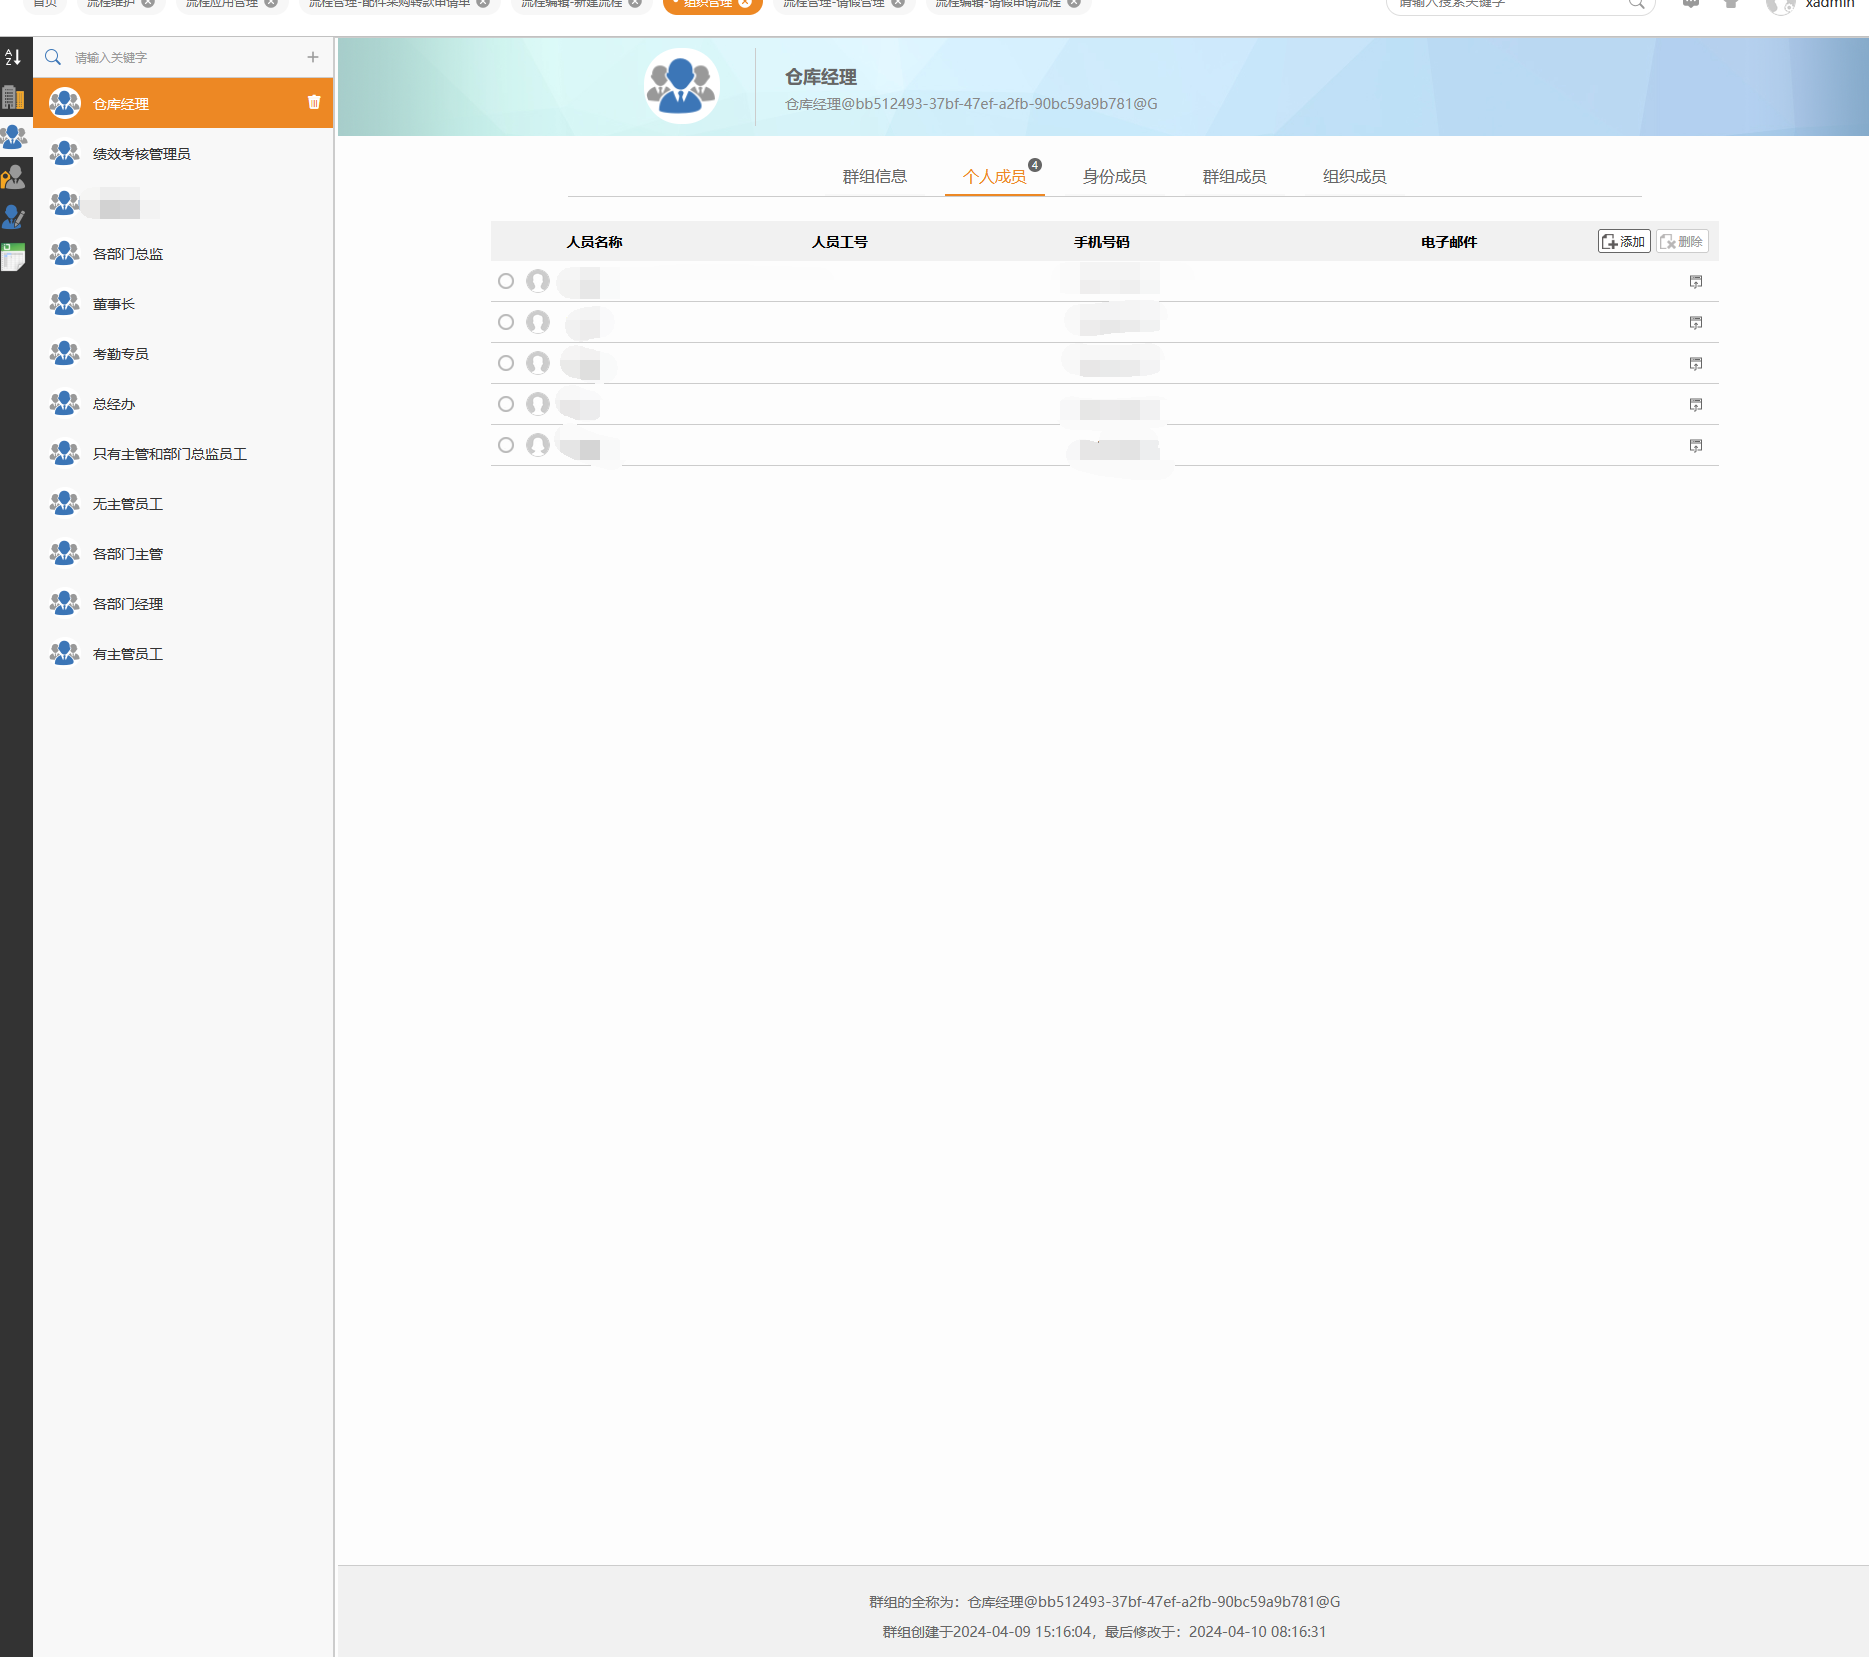Select the groups icon in left rail
Image resolution: width=1869 pixels, height=1657 pixels.
pos(14,136)
